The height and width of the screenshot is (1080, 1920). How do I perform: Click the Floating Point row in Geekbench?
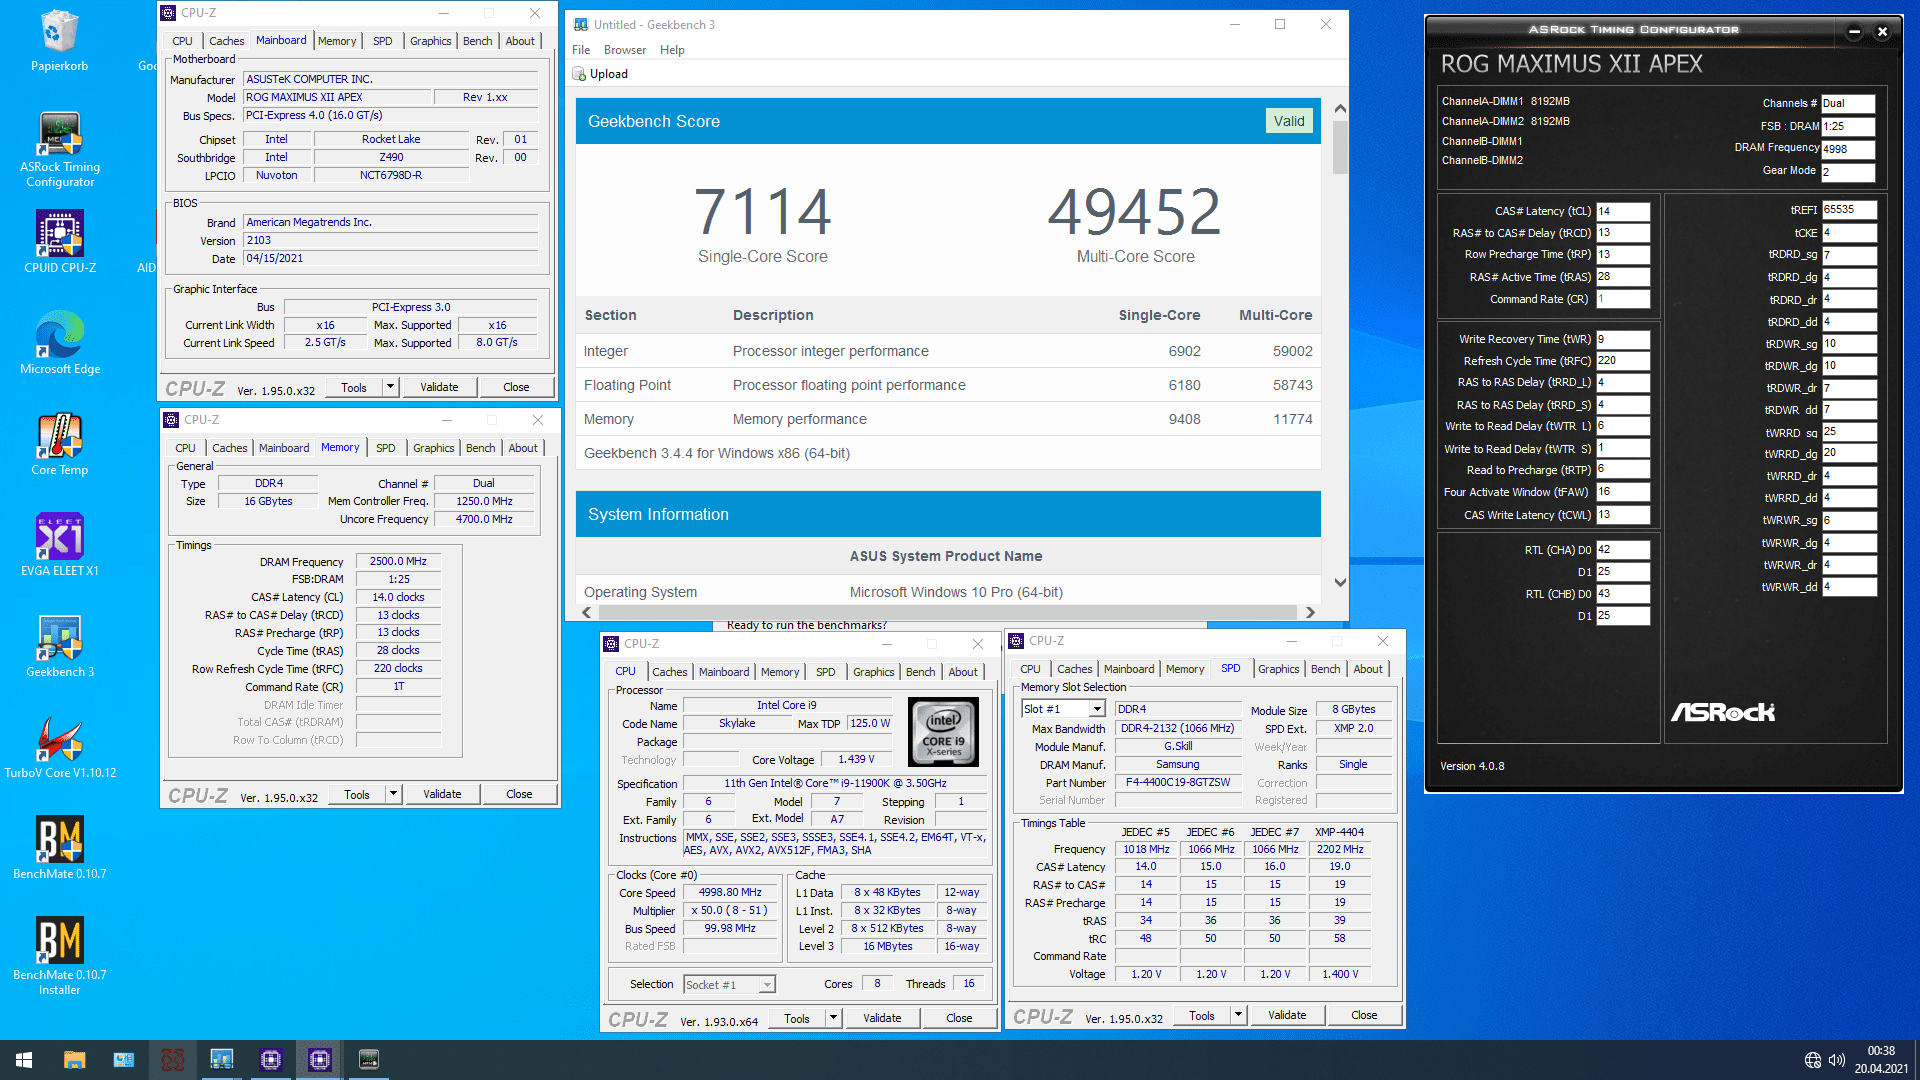(x=948, y=385)
